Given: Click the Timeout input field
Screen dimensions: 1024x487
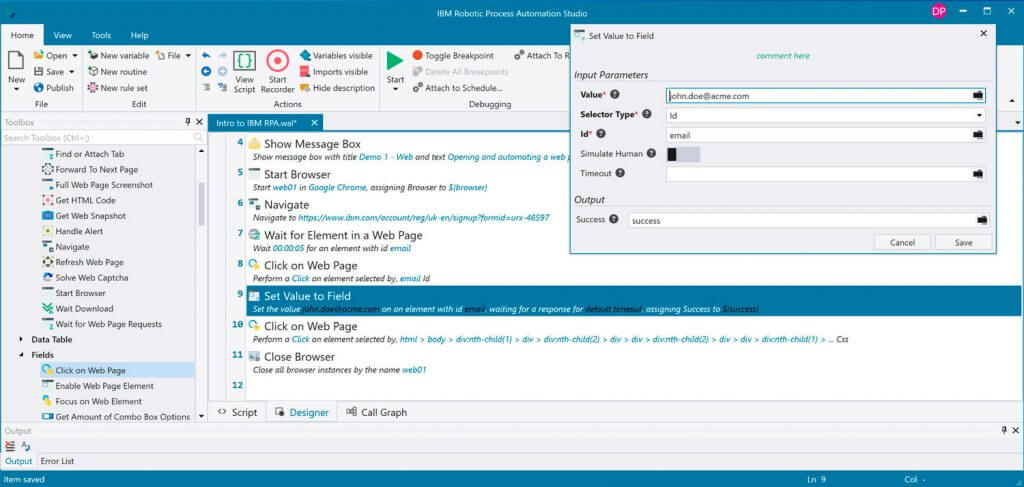Looking at the screenshot, I should coord(825,174).
